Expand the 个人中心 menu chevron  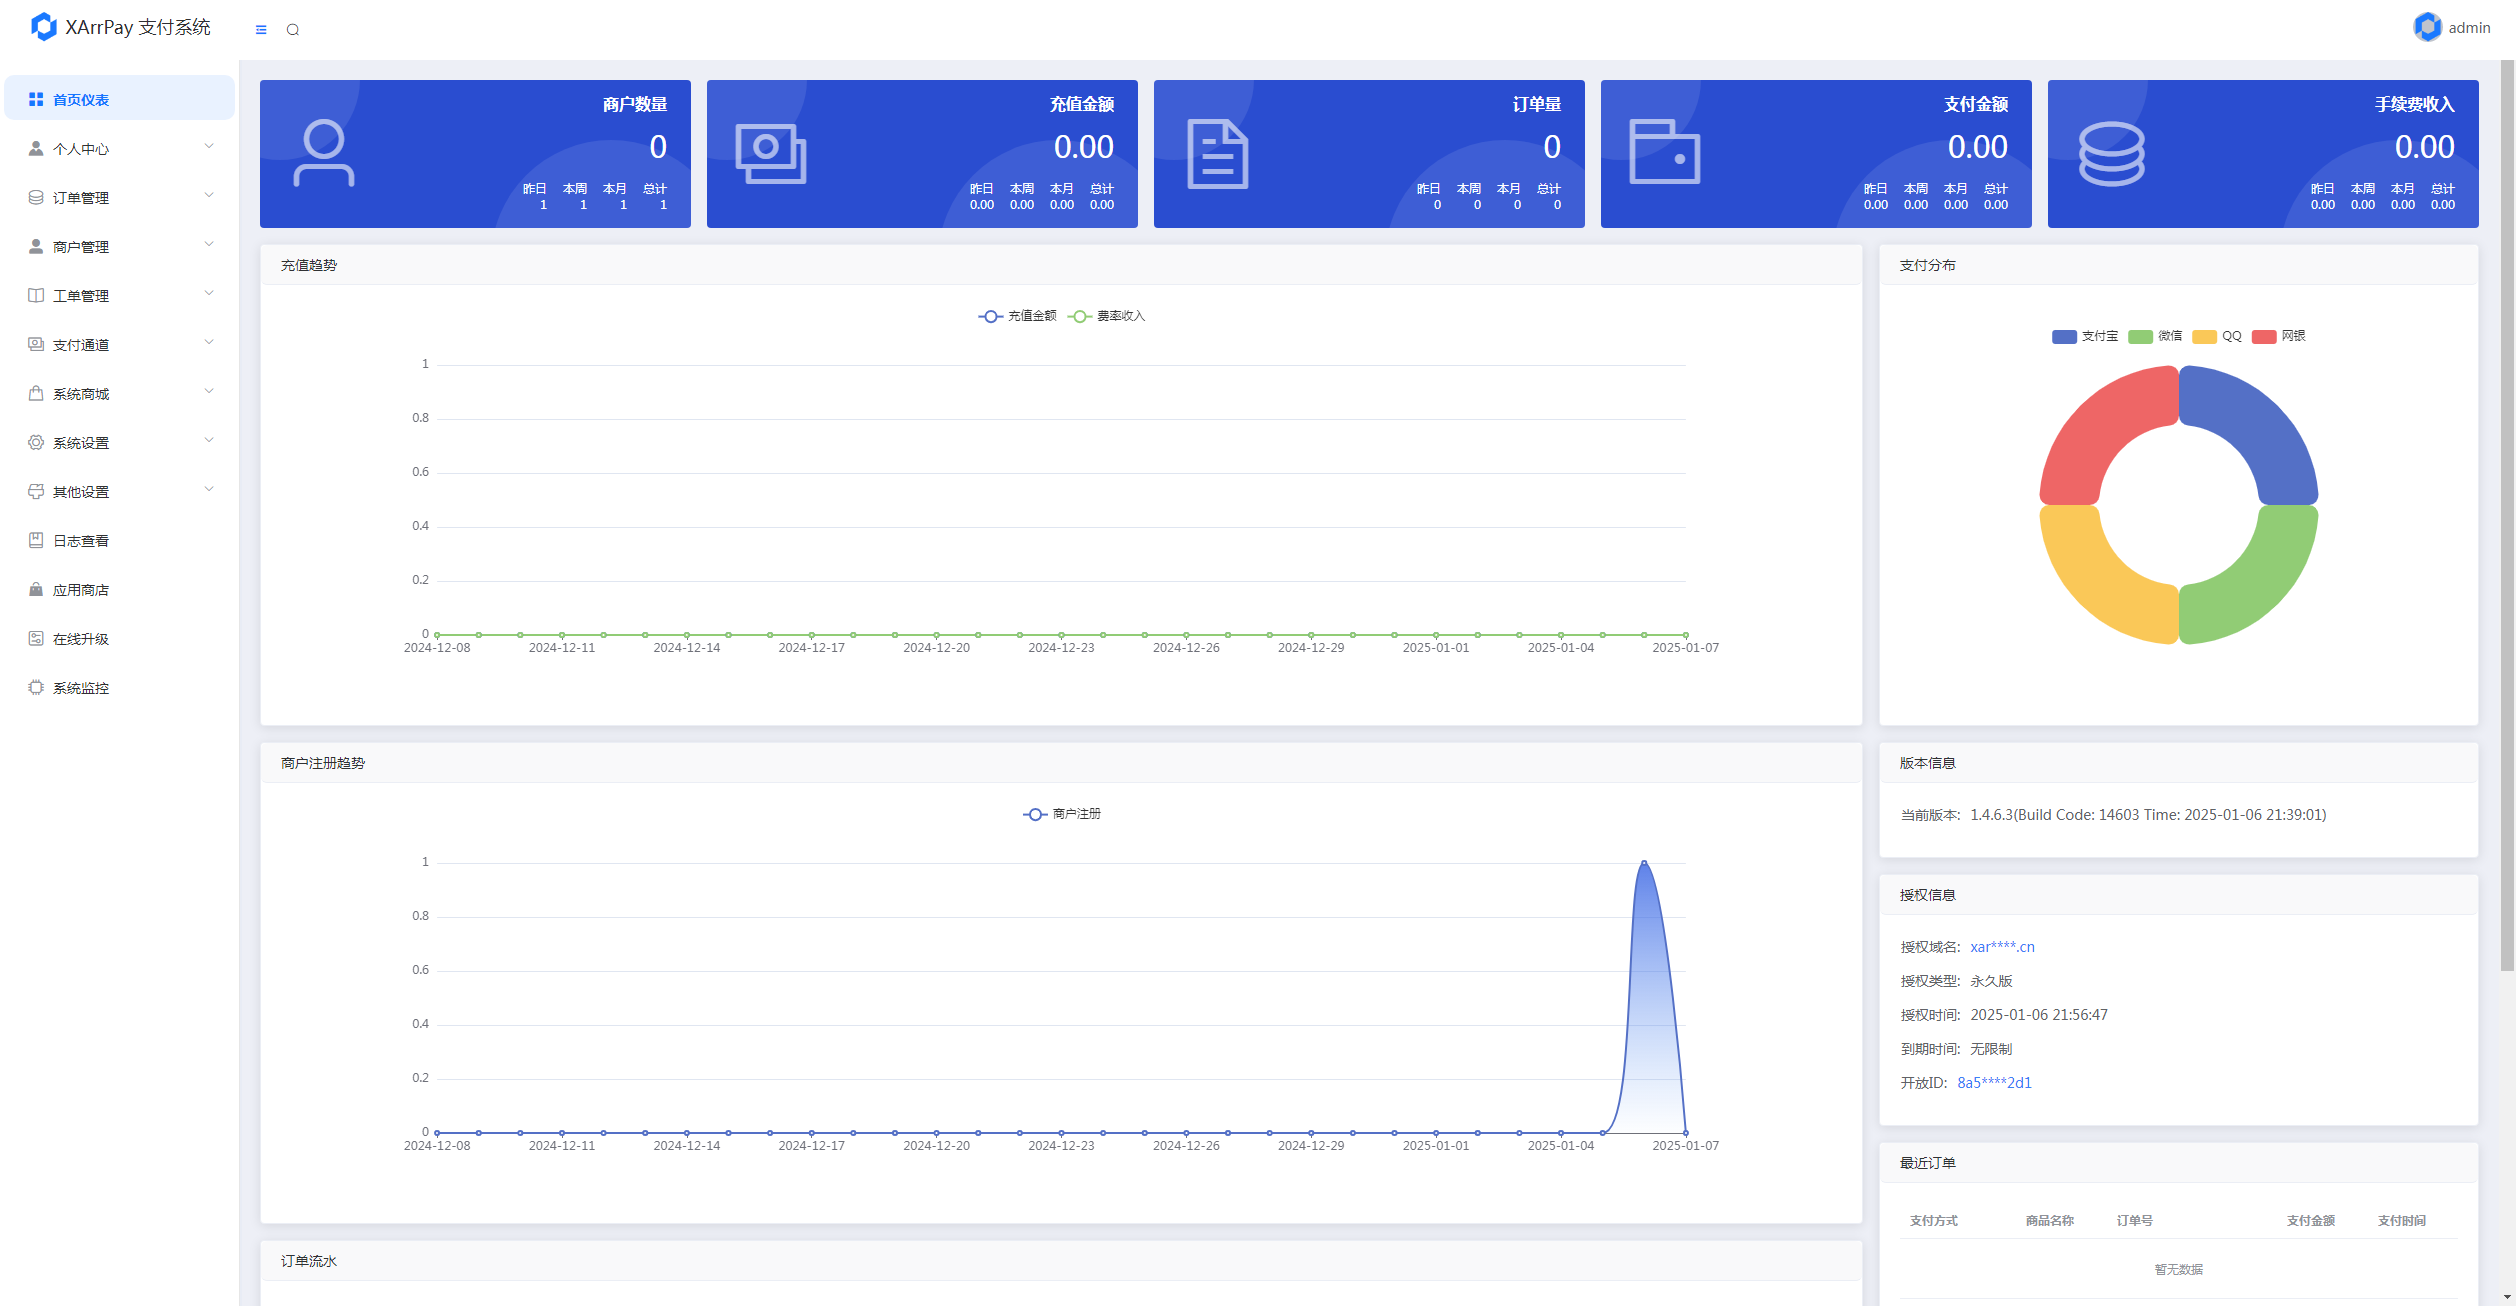[x=209, y=147]
